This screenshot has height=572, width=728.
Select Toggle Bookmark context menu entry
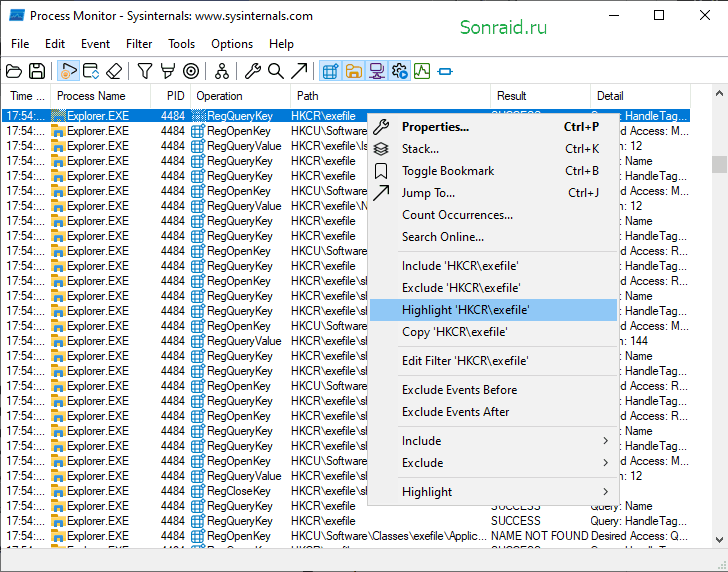493,171
